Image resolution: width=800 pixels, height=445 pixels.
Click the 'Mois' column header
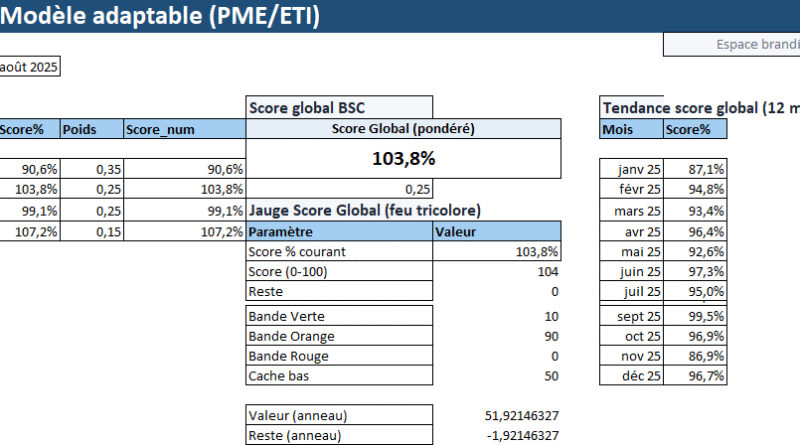632,129
